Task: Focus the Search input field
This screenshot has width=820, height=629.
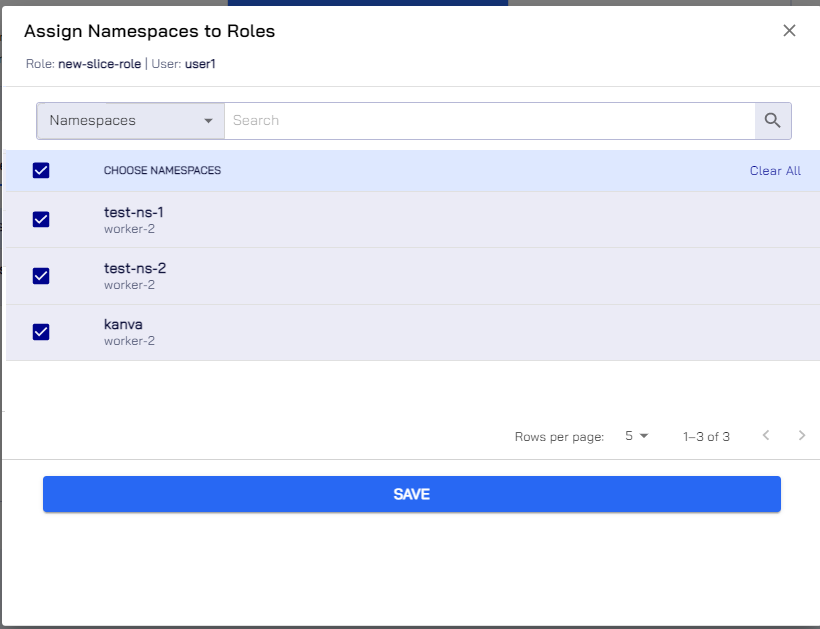Action: click(489, 121)
